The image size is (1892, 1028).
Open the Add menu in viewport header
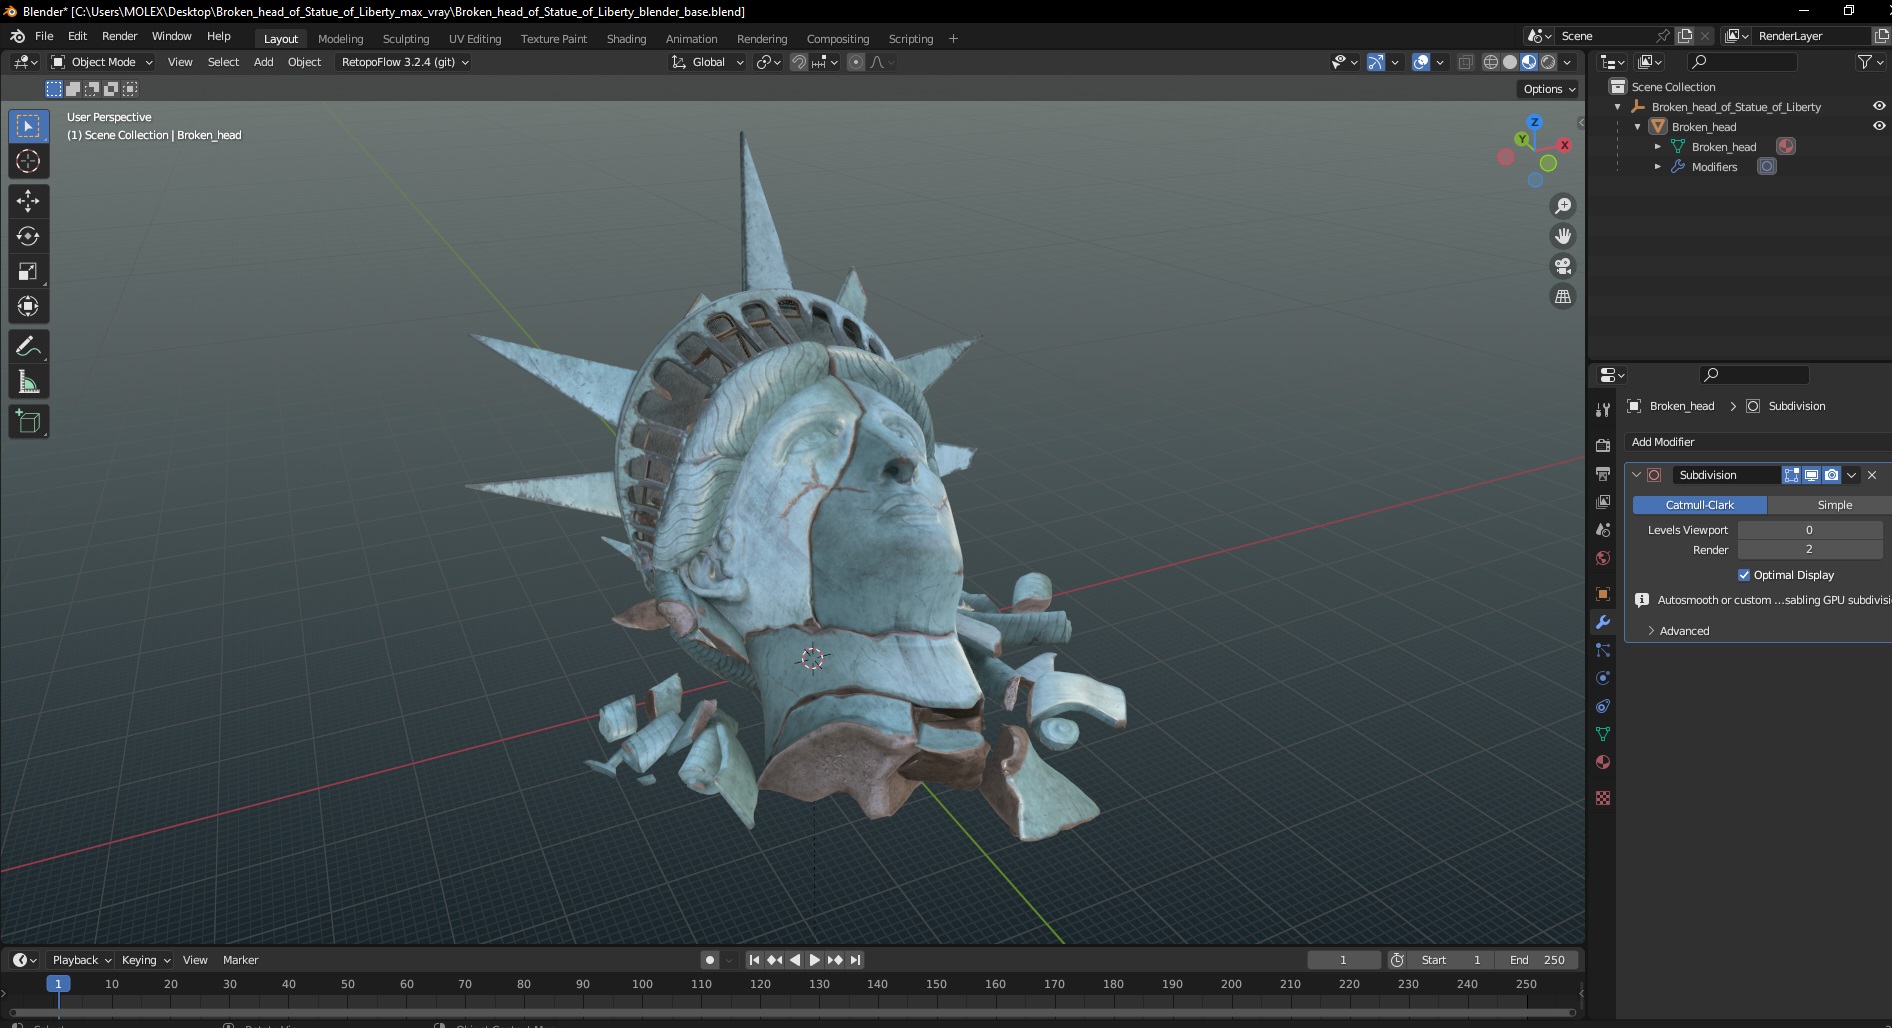[263, 62]
